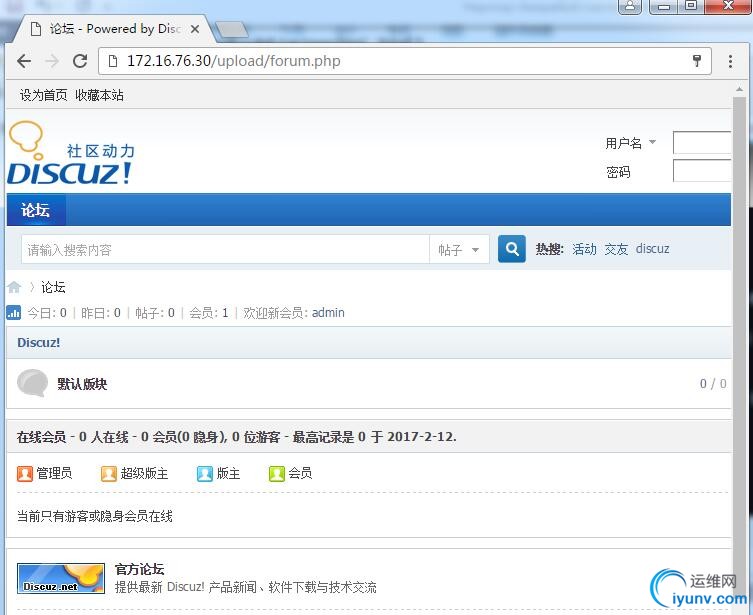The width and height of the screenshot is (753, 615).
Task: Click hot search term discuz
Action: pos(652,249)
